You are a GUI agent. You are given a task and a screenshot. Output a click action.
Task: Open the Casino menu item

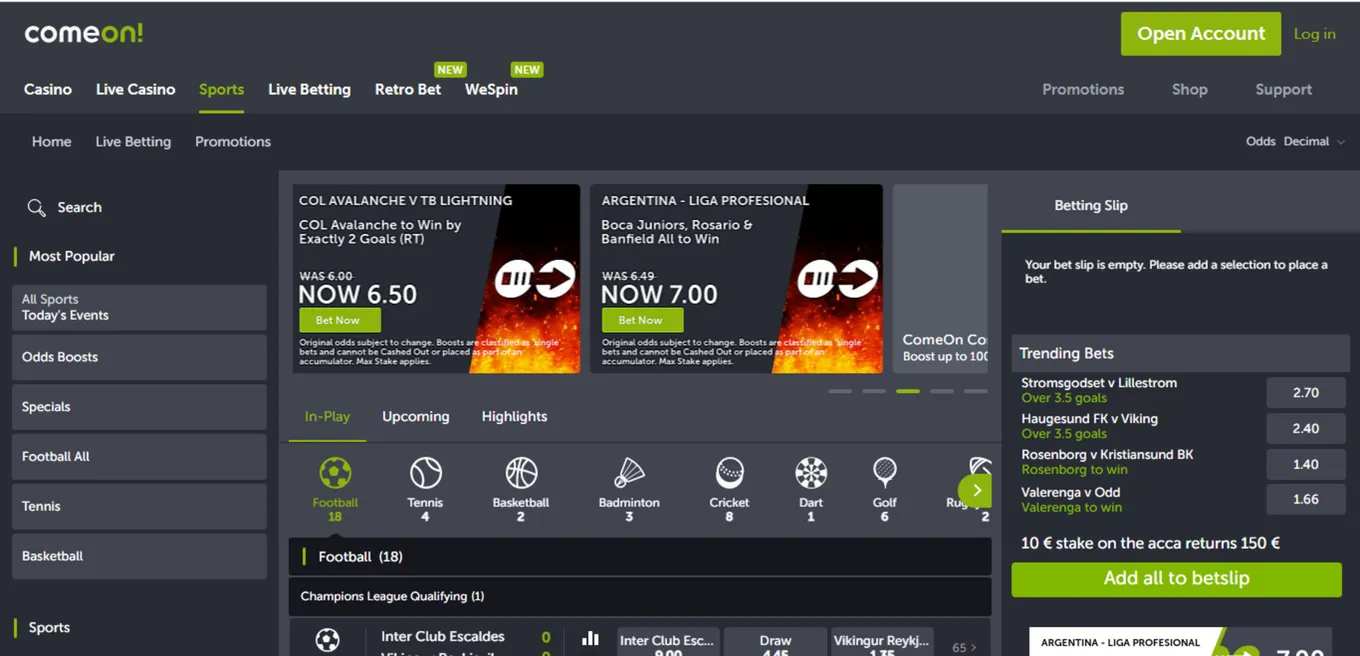[48, 89]
